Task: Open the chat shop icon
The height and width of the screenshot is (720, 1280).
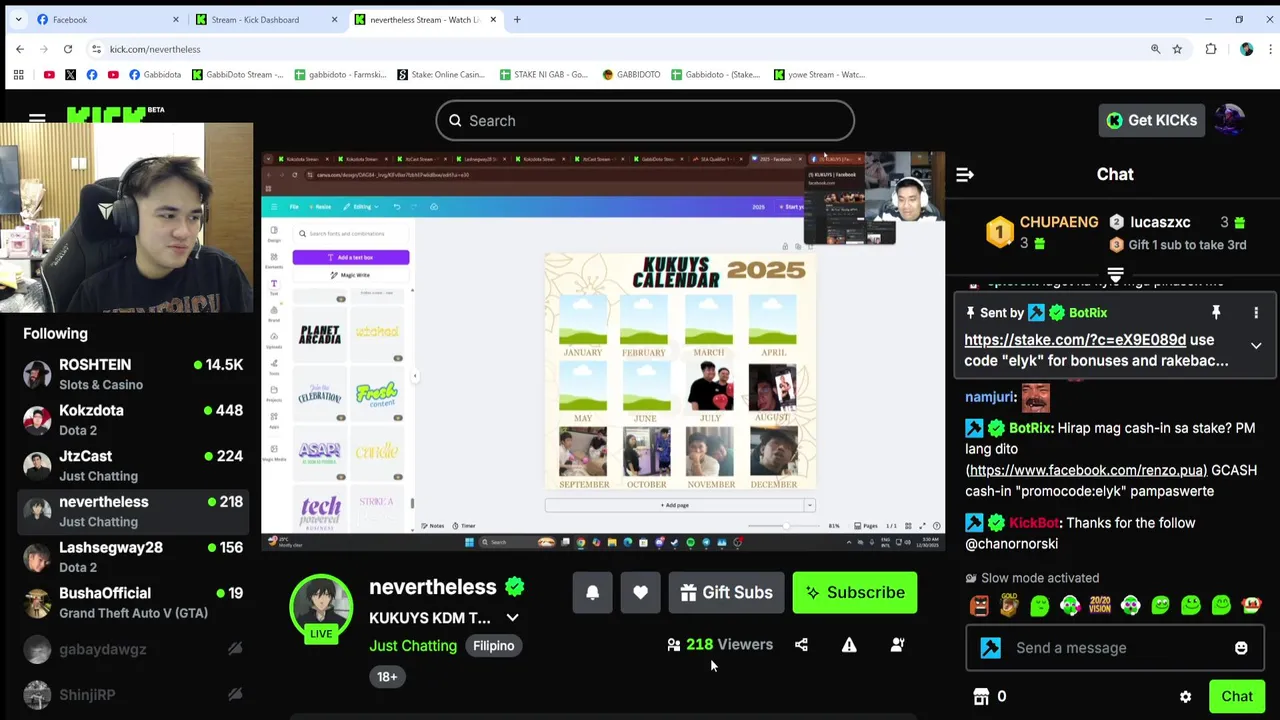Action: pos(981,697)
